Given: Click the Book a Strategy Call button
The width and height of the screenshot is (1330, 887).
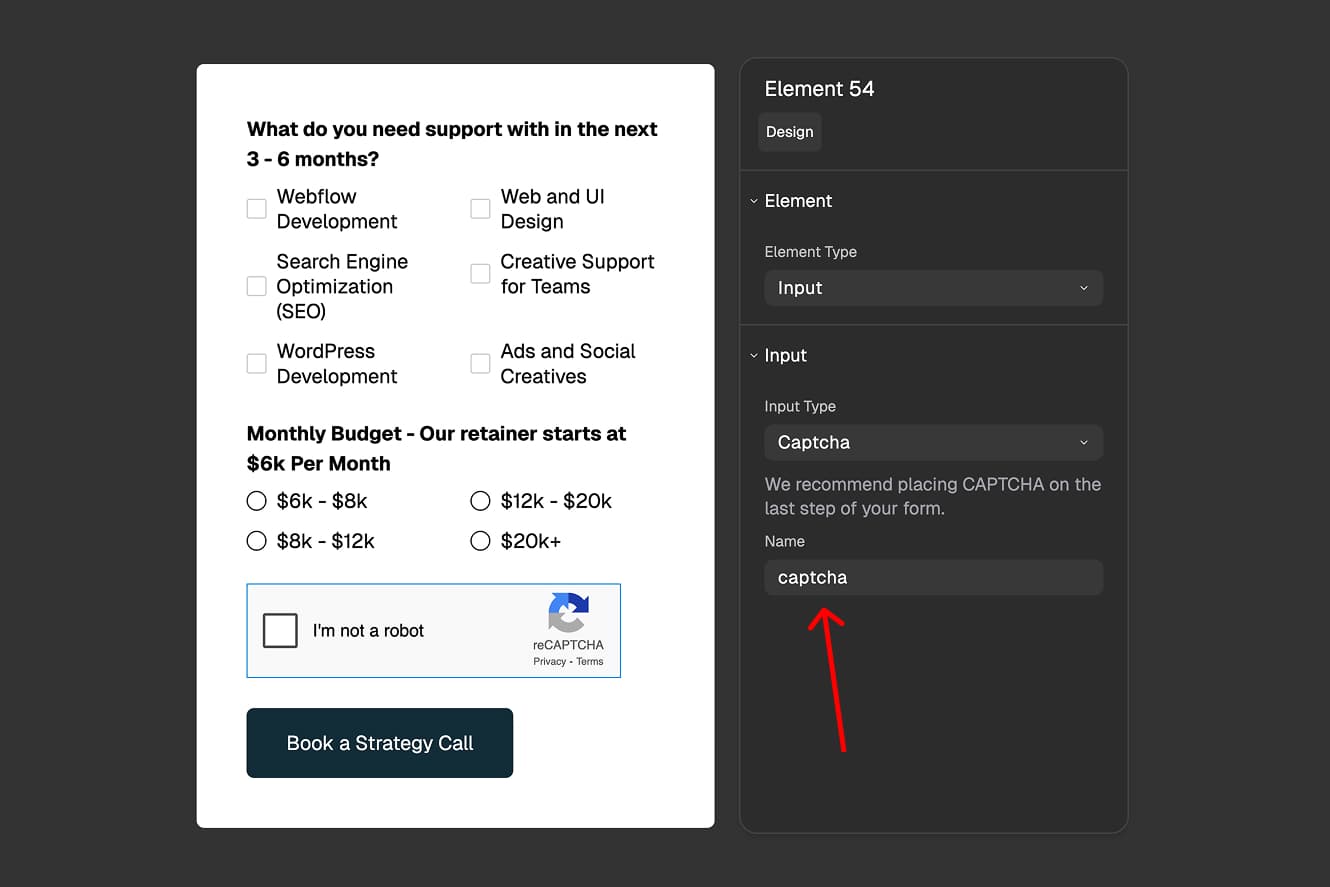Looking at the screenshot, I should [x=379, y=743].
